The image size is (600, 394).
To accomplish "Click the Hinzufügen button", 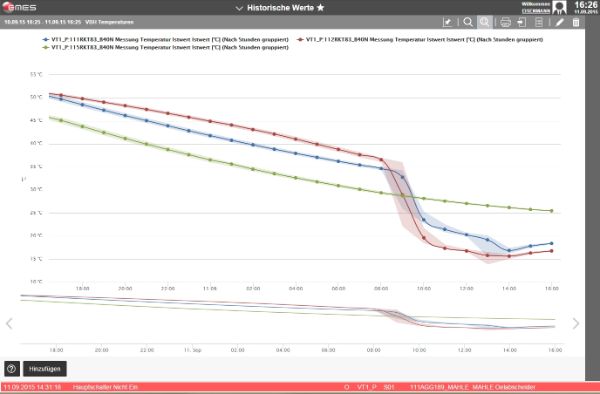I will pyautogui.click(x=45, y=369).
